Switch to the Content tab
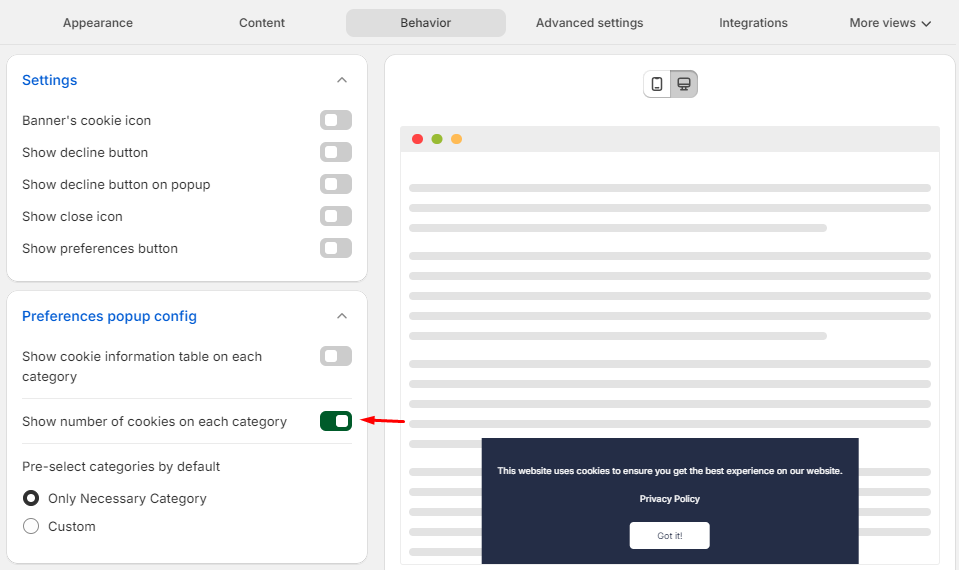Viewport: 959px width, 570px height. click(x=262, y=23)
